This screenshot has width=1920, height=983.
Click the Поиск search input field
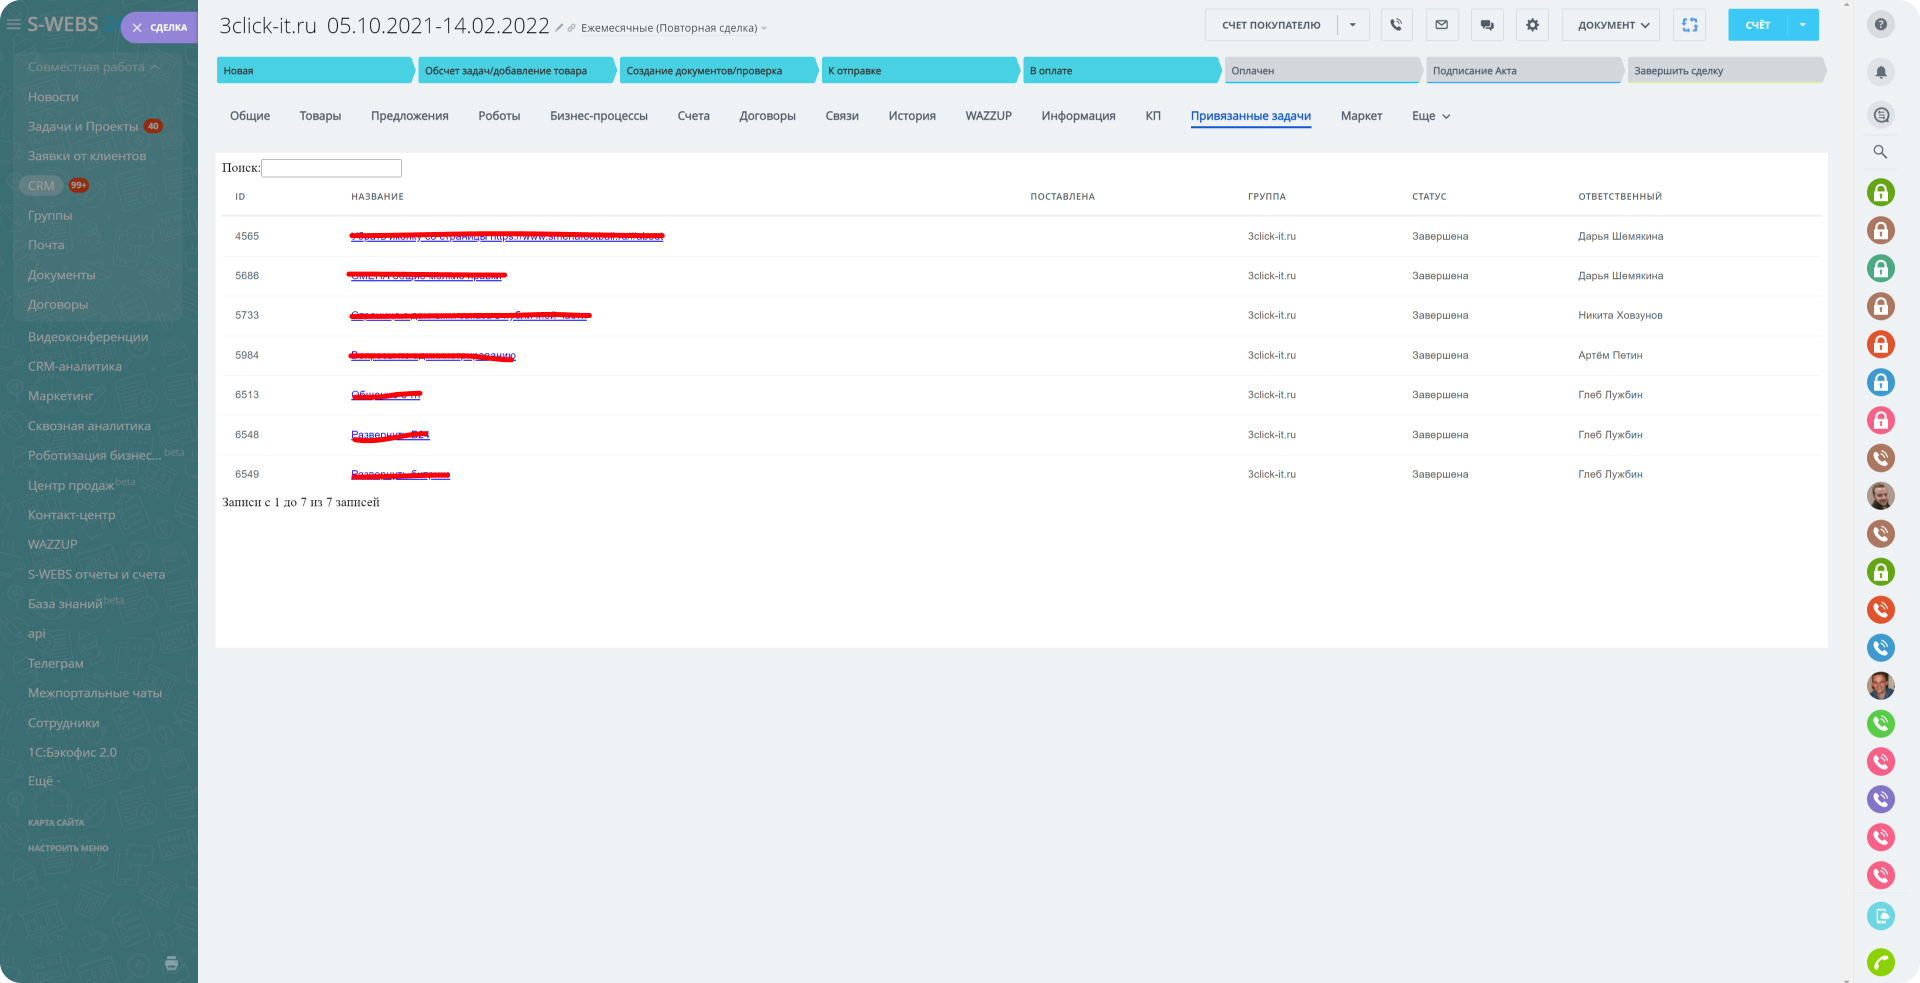331,168
